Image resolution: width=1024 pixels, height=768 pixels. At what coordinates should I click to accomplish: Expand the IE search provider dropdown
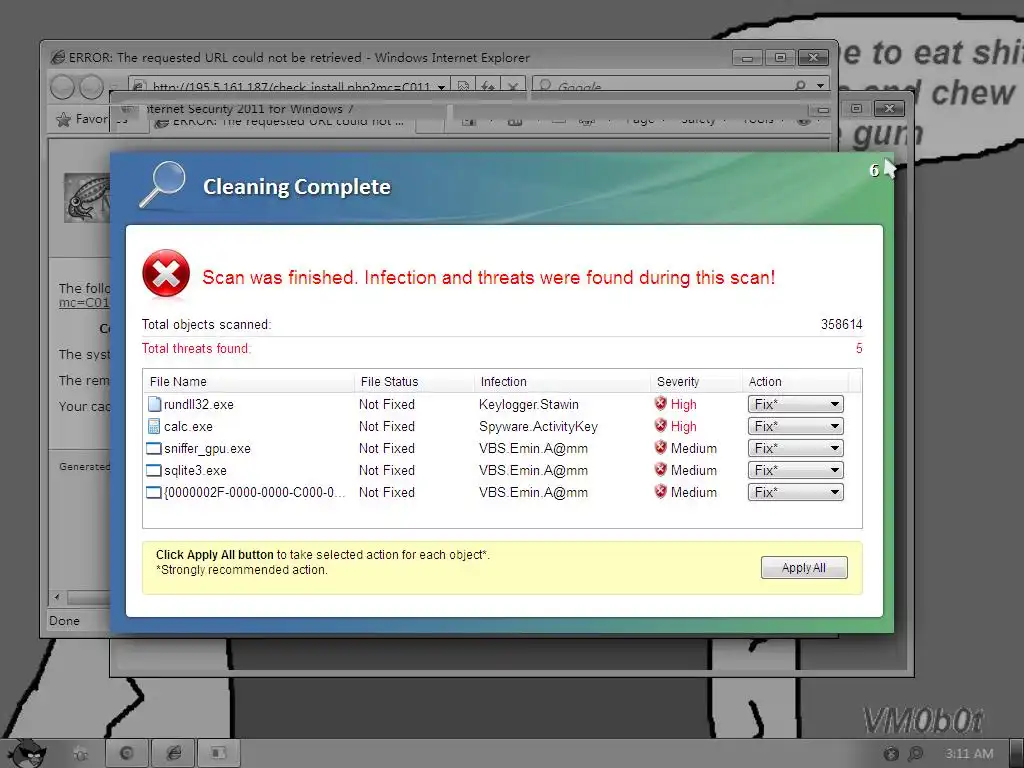coord(820,86)
